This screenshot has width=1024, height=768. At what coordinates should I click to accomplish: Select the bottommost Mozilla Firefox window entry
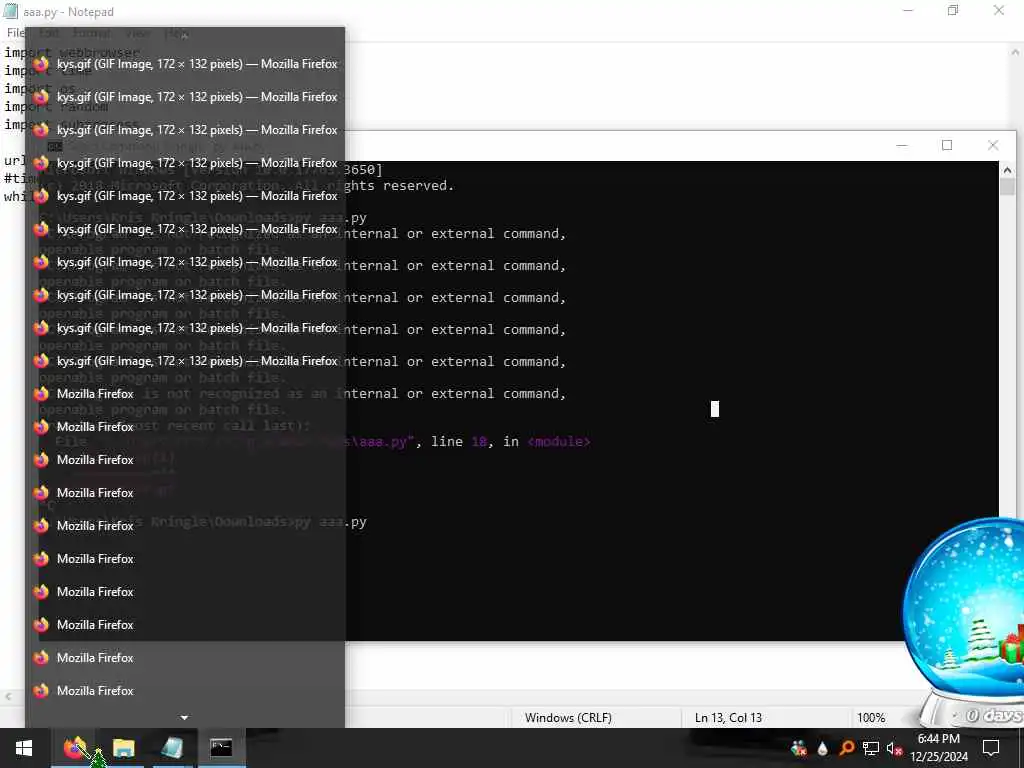click(185, 691)
